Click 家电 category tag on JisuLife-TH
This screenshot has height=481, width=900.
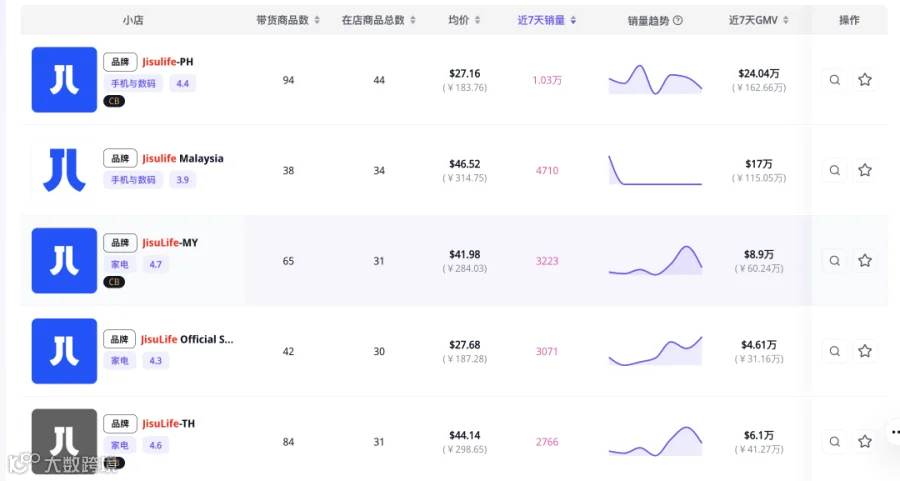119,445
